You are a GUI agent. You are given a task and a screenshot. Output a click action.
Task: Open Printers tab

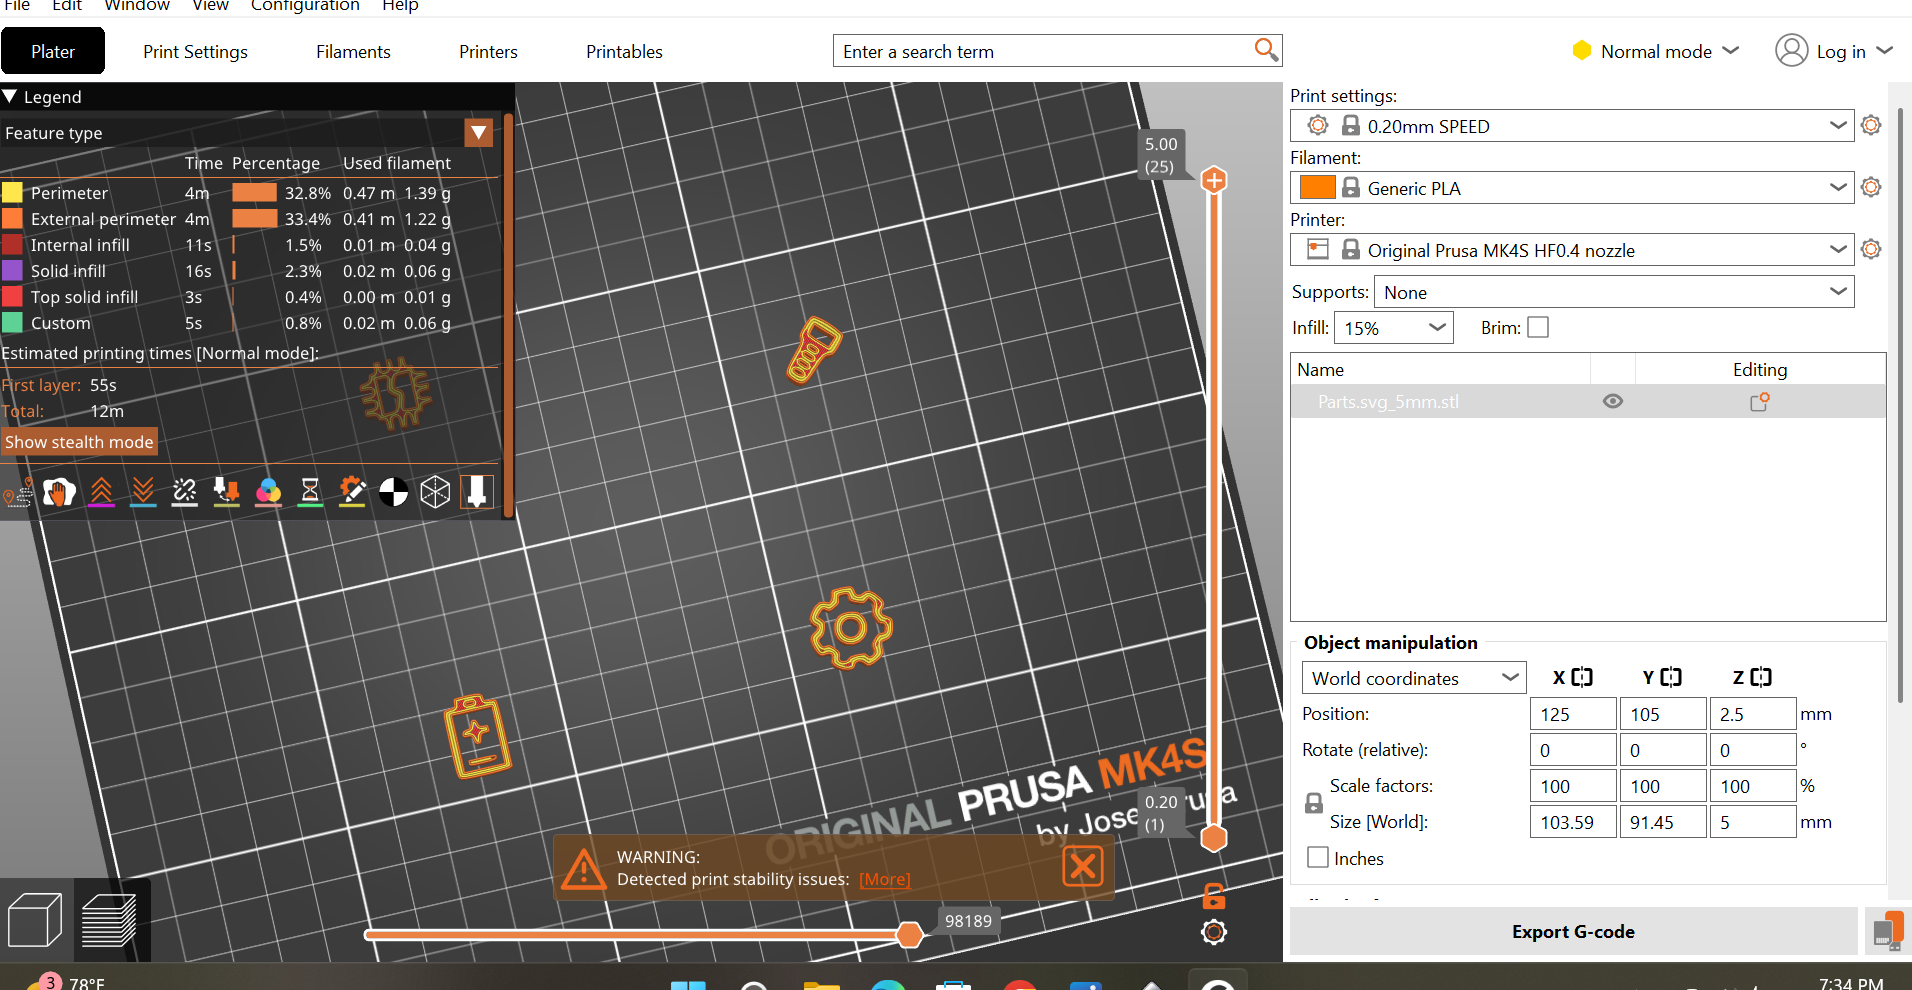pyautogui.click(x=488, y=51)
